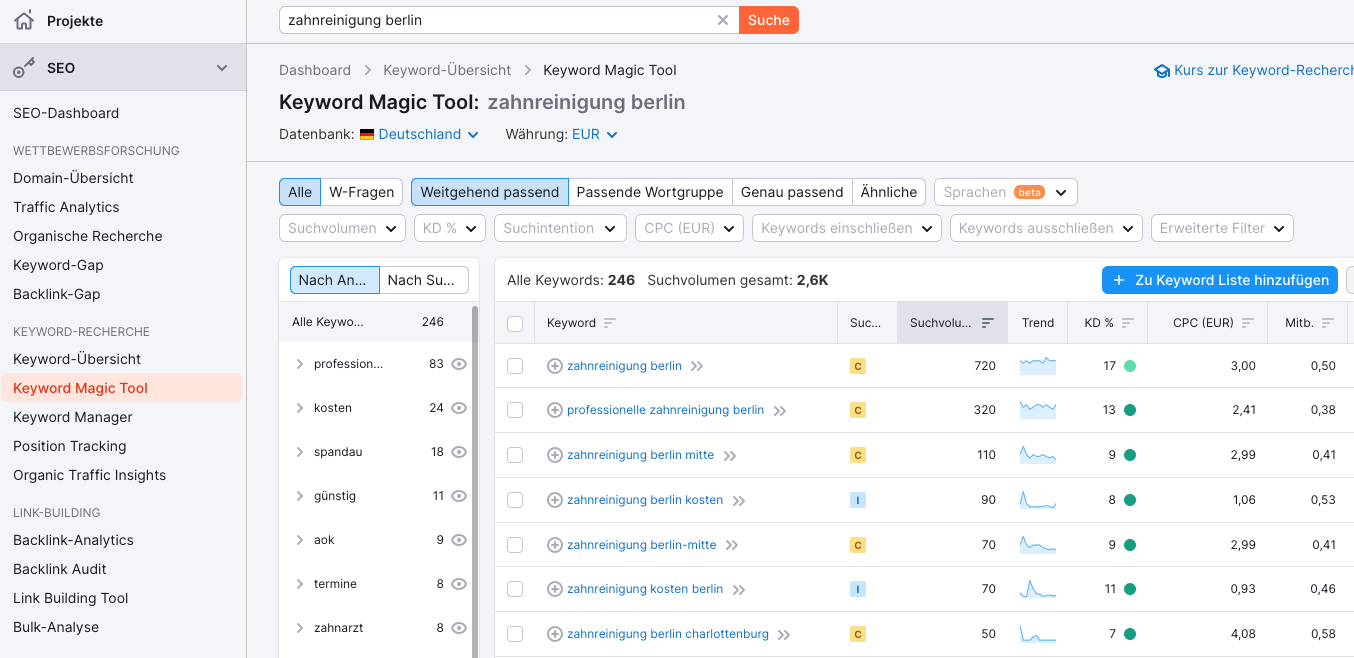Click Zu Keyword Liste hinzufügen button
Screen dimensions: 1354x658
coord(1220,280)
